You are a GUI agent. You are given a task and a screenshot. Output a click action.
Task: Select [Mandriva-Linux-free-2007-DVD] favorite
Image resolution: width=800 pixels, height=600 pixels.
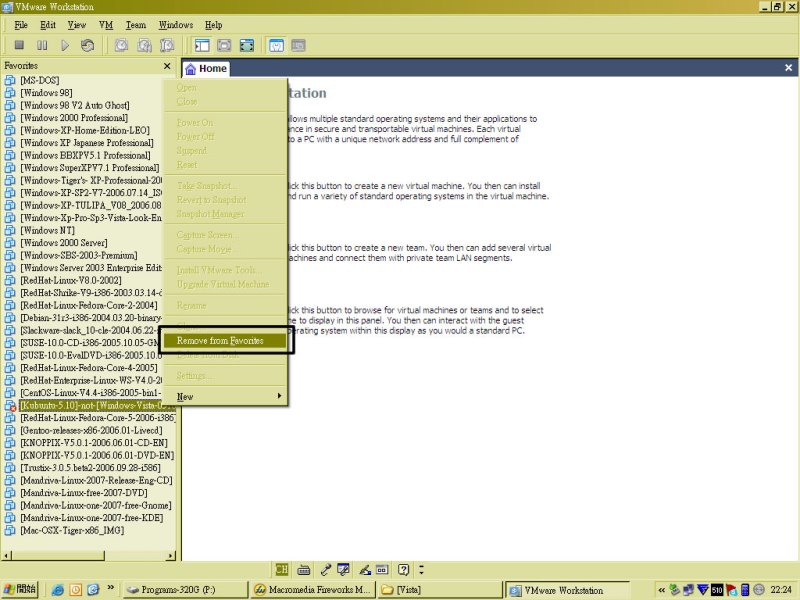coord(84,492)
